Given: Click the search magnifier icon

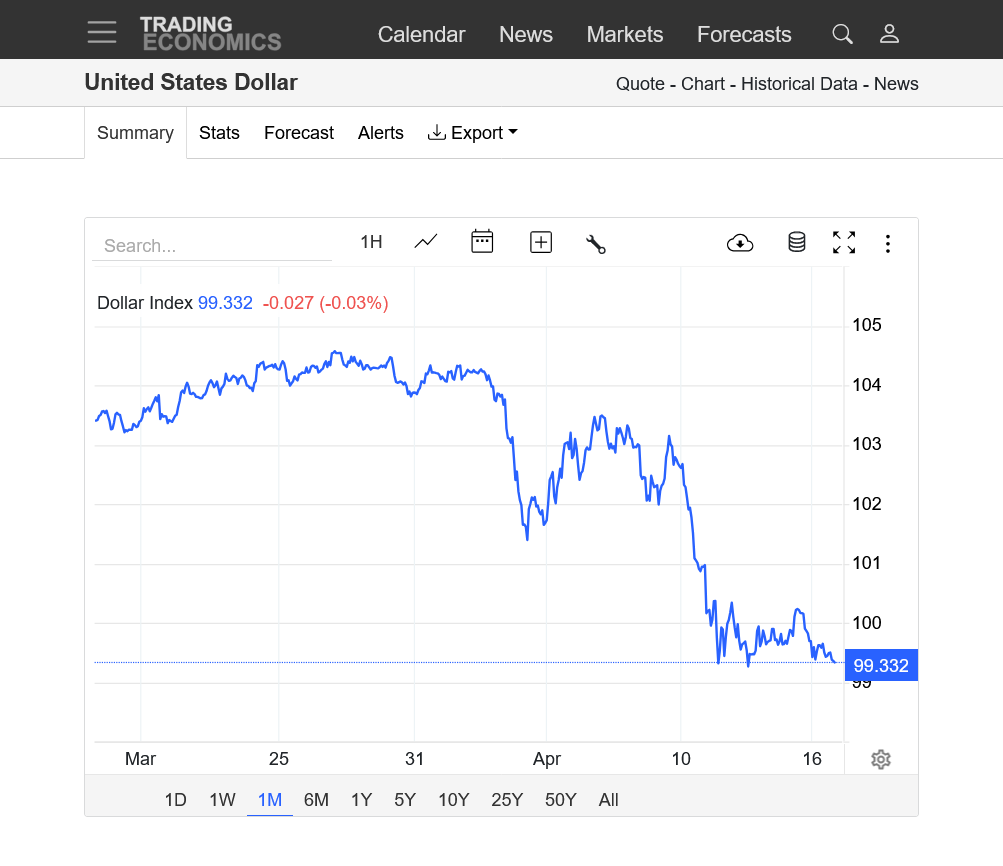Looking at the screenshot, I should coord(842,34).
